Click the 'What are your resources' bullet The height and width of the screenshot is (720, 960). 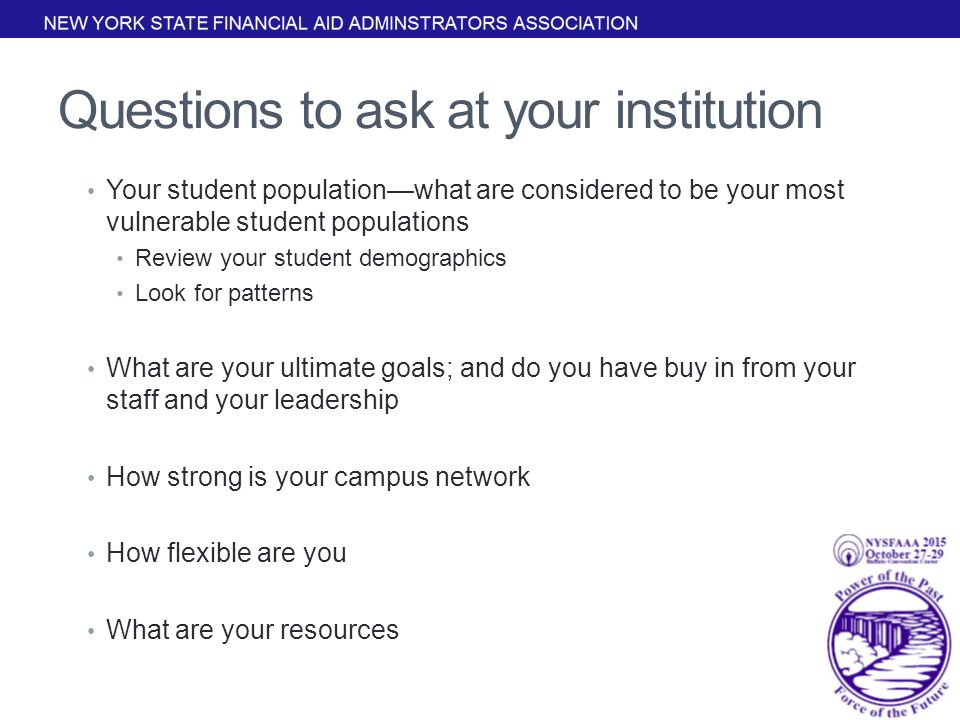252,630
